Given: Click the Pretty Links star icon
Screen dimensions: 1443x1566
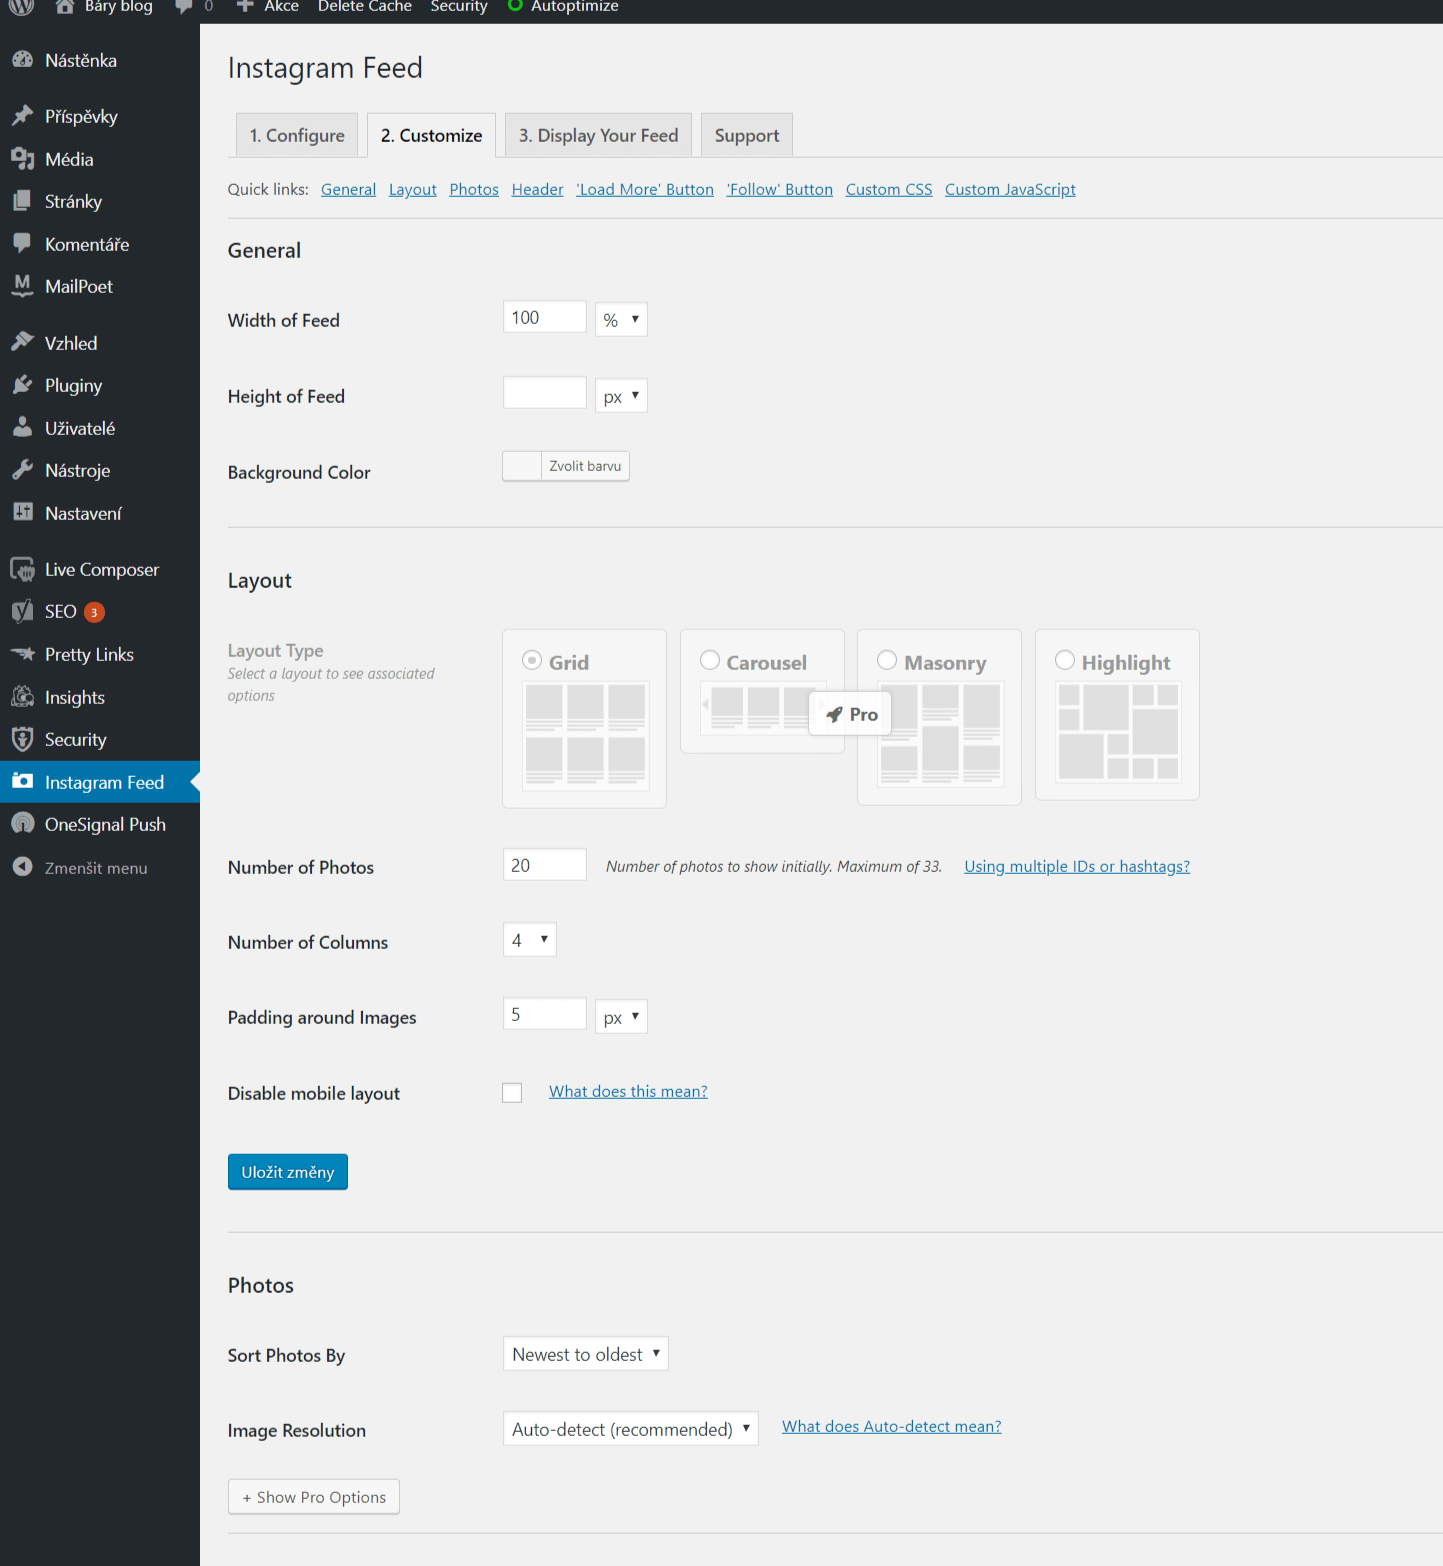Looking at the screenshot, I should pos(22,654).
